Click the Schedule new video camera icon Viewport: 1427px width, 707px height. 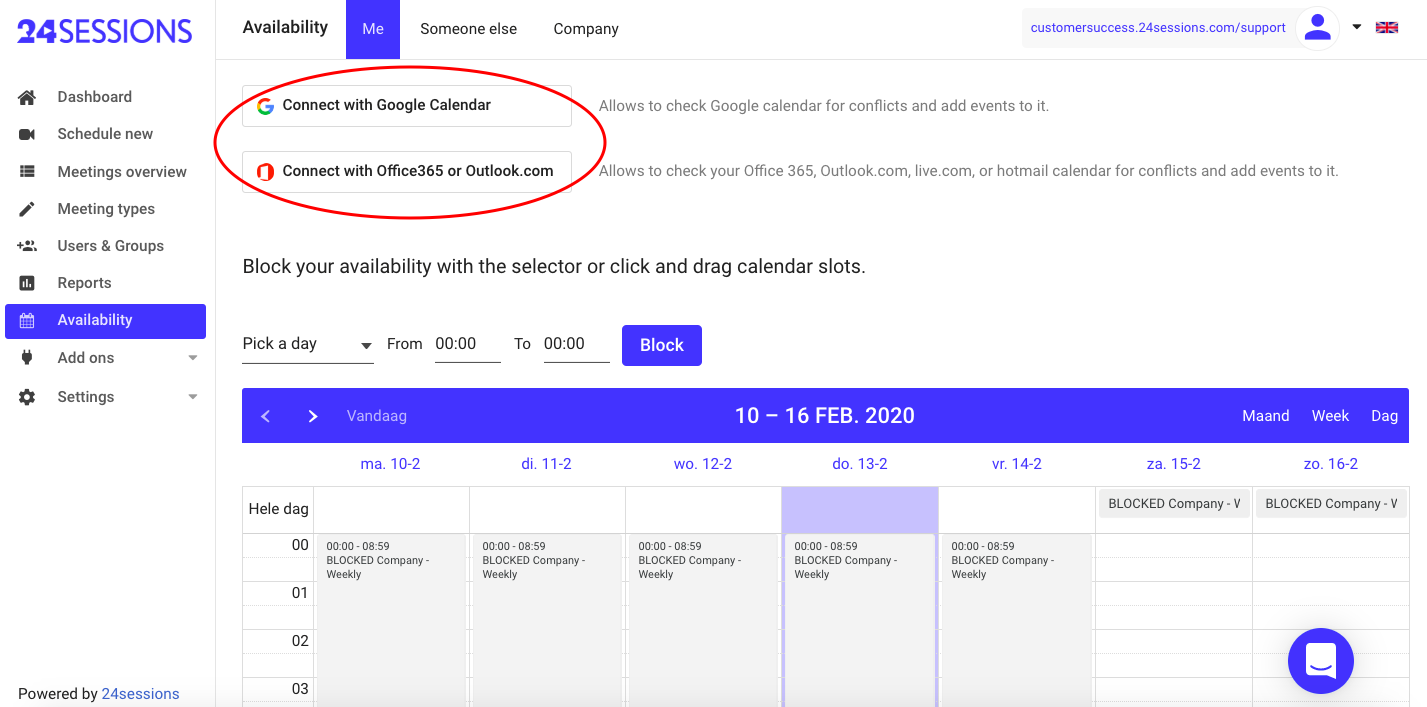(27, 134)
